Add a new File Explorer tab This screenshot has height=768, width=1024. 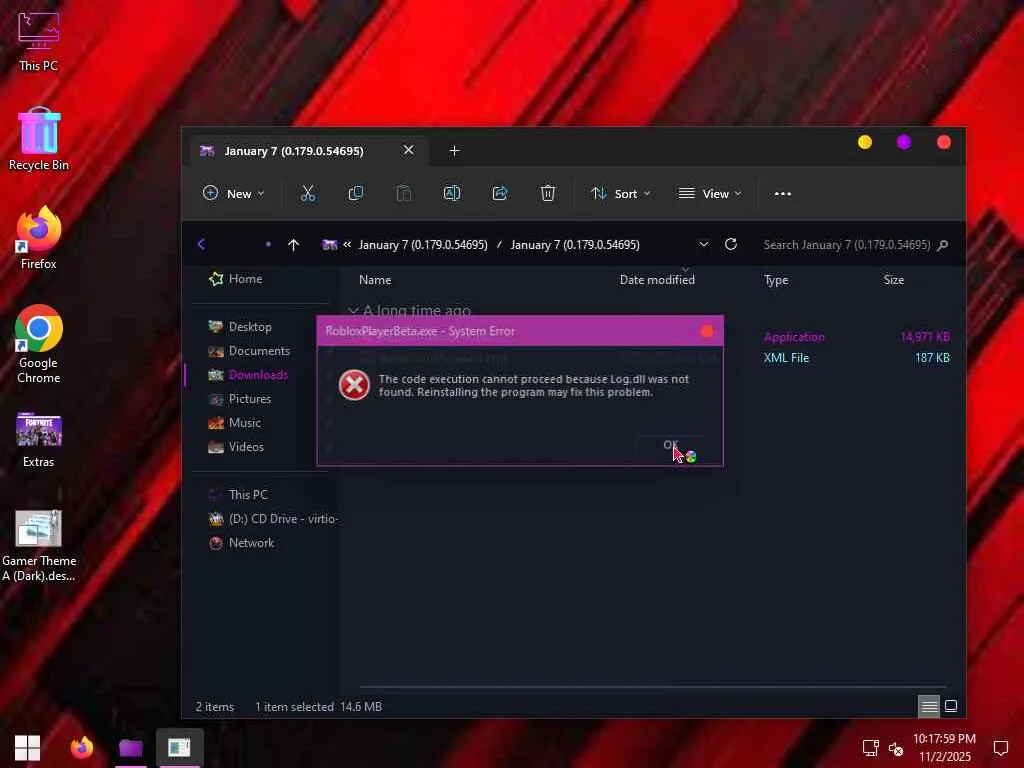pos(455,151)
